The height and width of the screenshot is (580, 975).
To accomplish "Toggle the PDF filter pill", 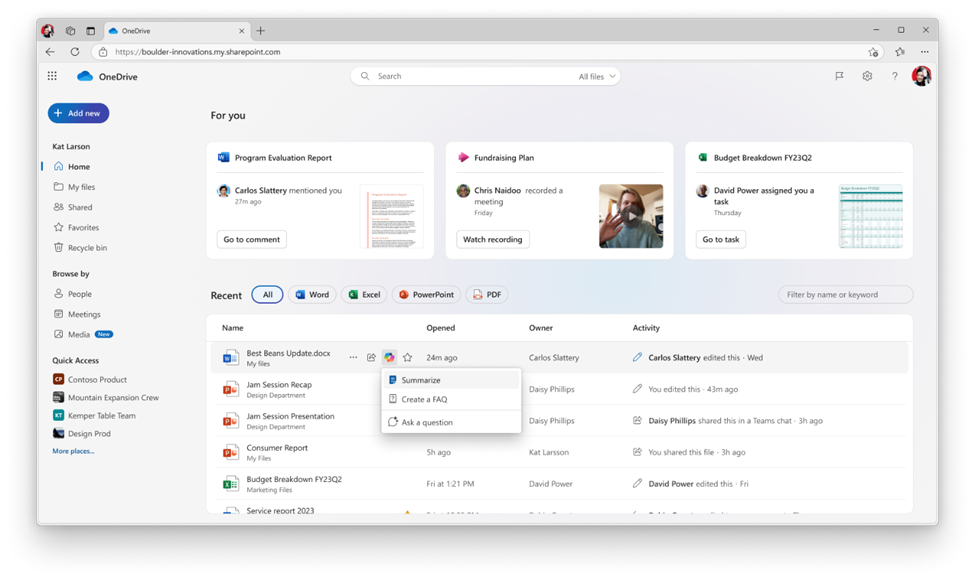I will pyautogui.click(x=486, y=294).
